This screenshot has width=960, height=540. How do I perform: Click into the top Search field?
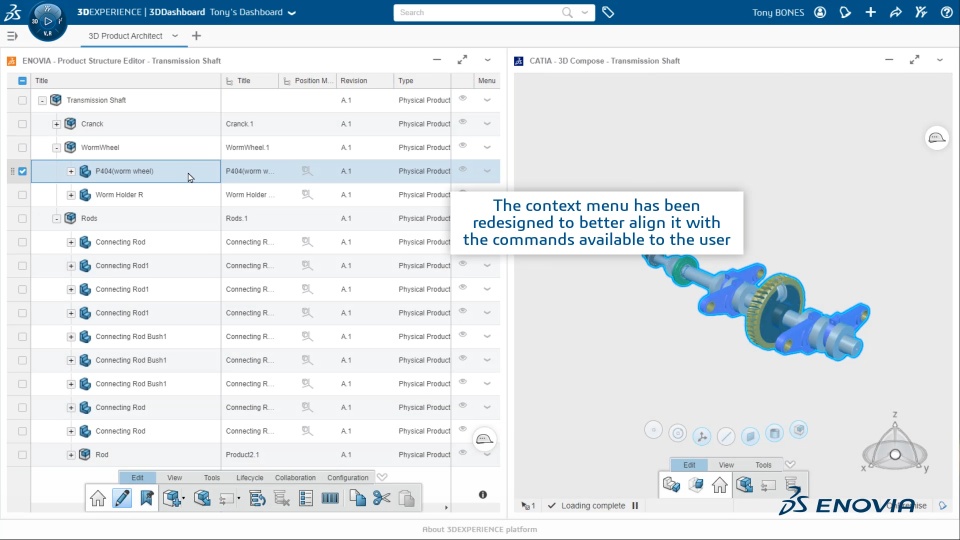point(478,12)
